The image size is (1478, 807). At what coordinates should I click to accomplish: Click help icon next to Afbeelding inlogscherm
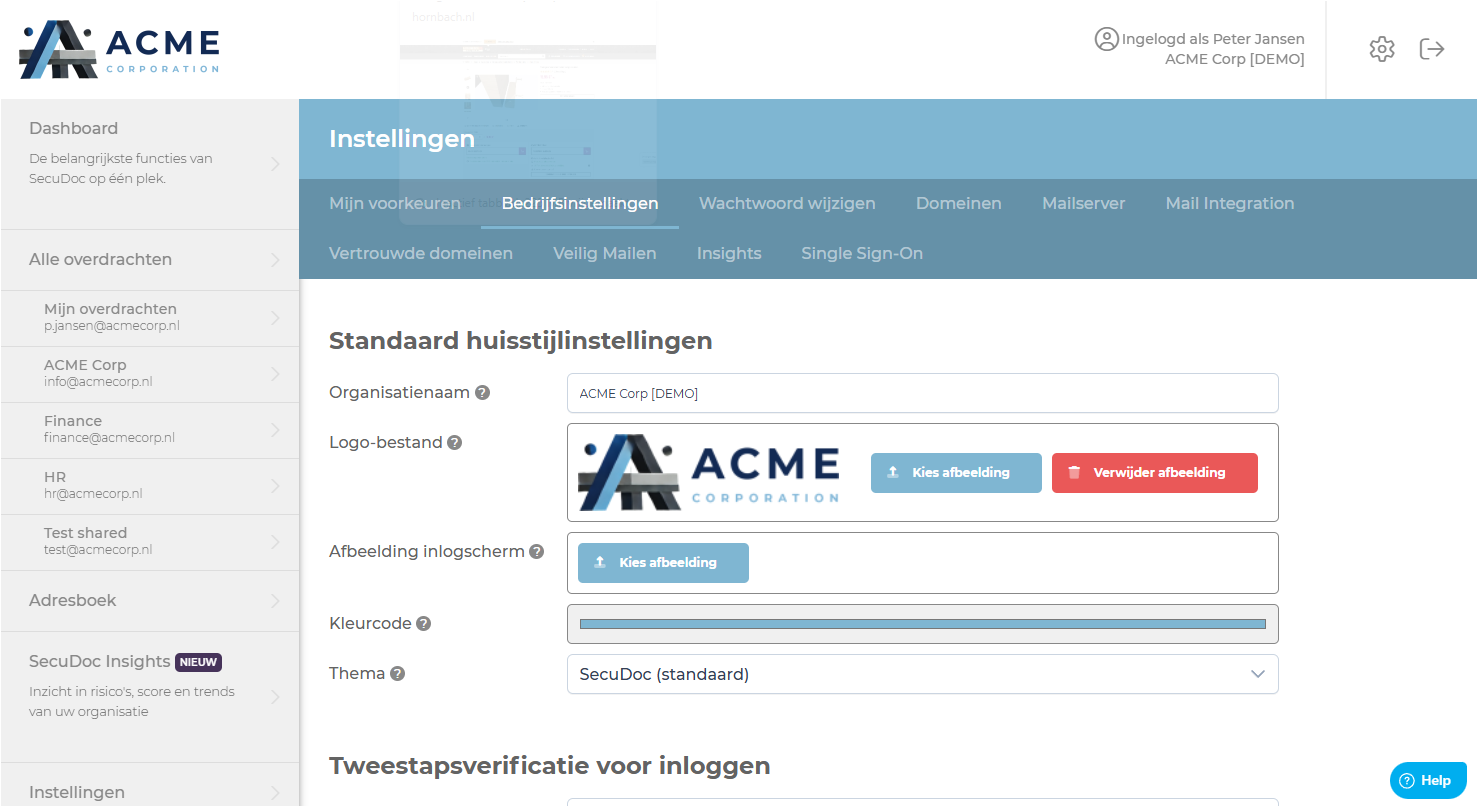(x=536, y=552)
